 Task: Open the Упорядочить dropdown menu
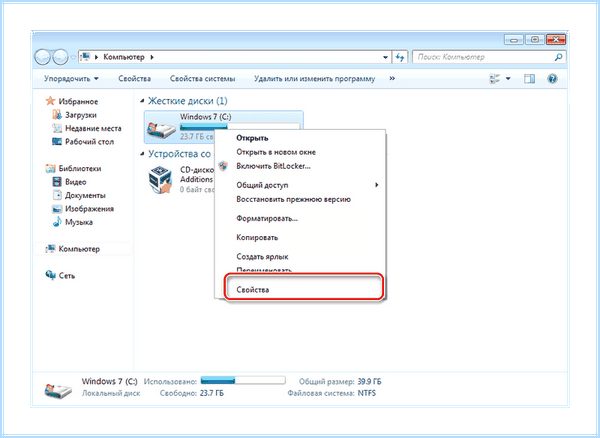click(x=71, y=79)
